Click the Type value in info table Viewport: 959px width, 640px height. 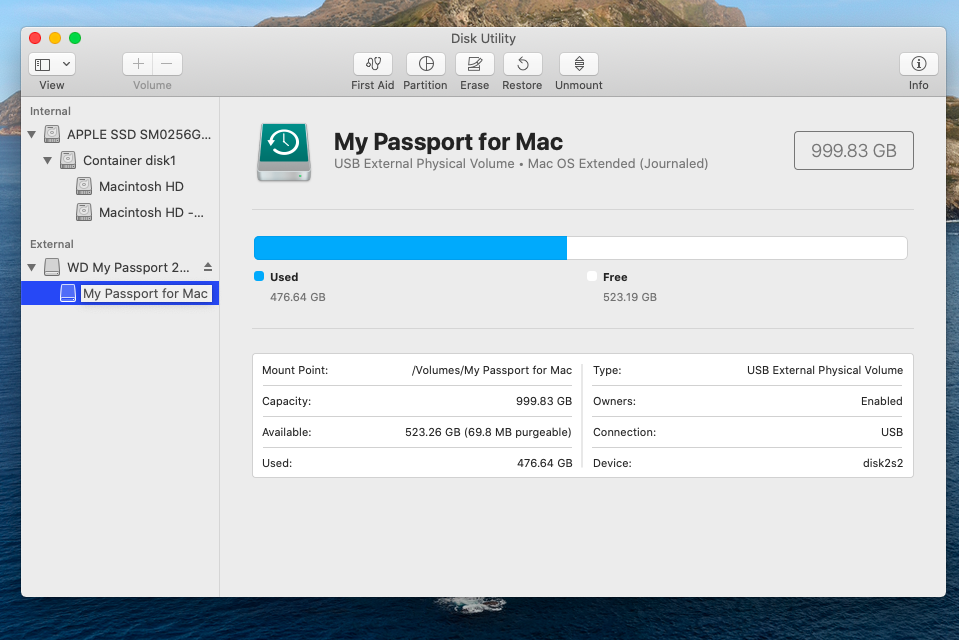click(x=824, y=370)
